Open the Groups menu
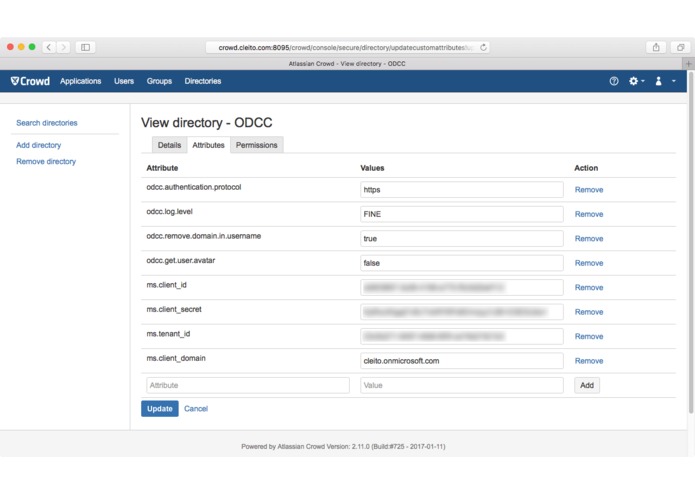Screen dimensions: 695x494 tap(159, 81)
